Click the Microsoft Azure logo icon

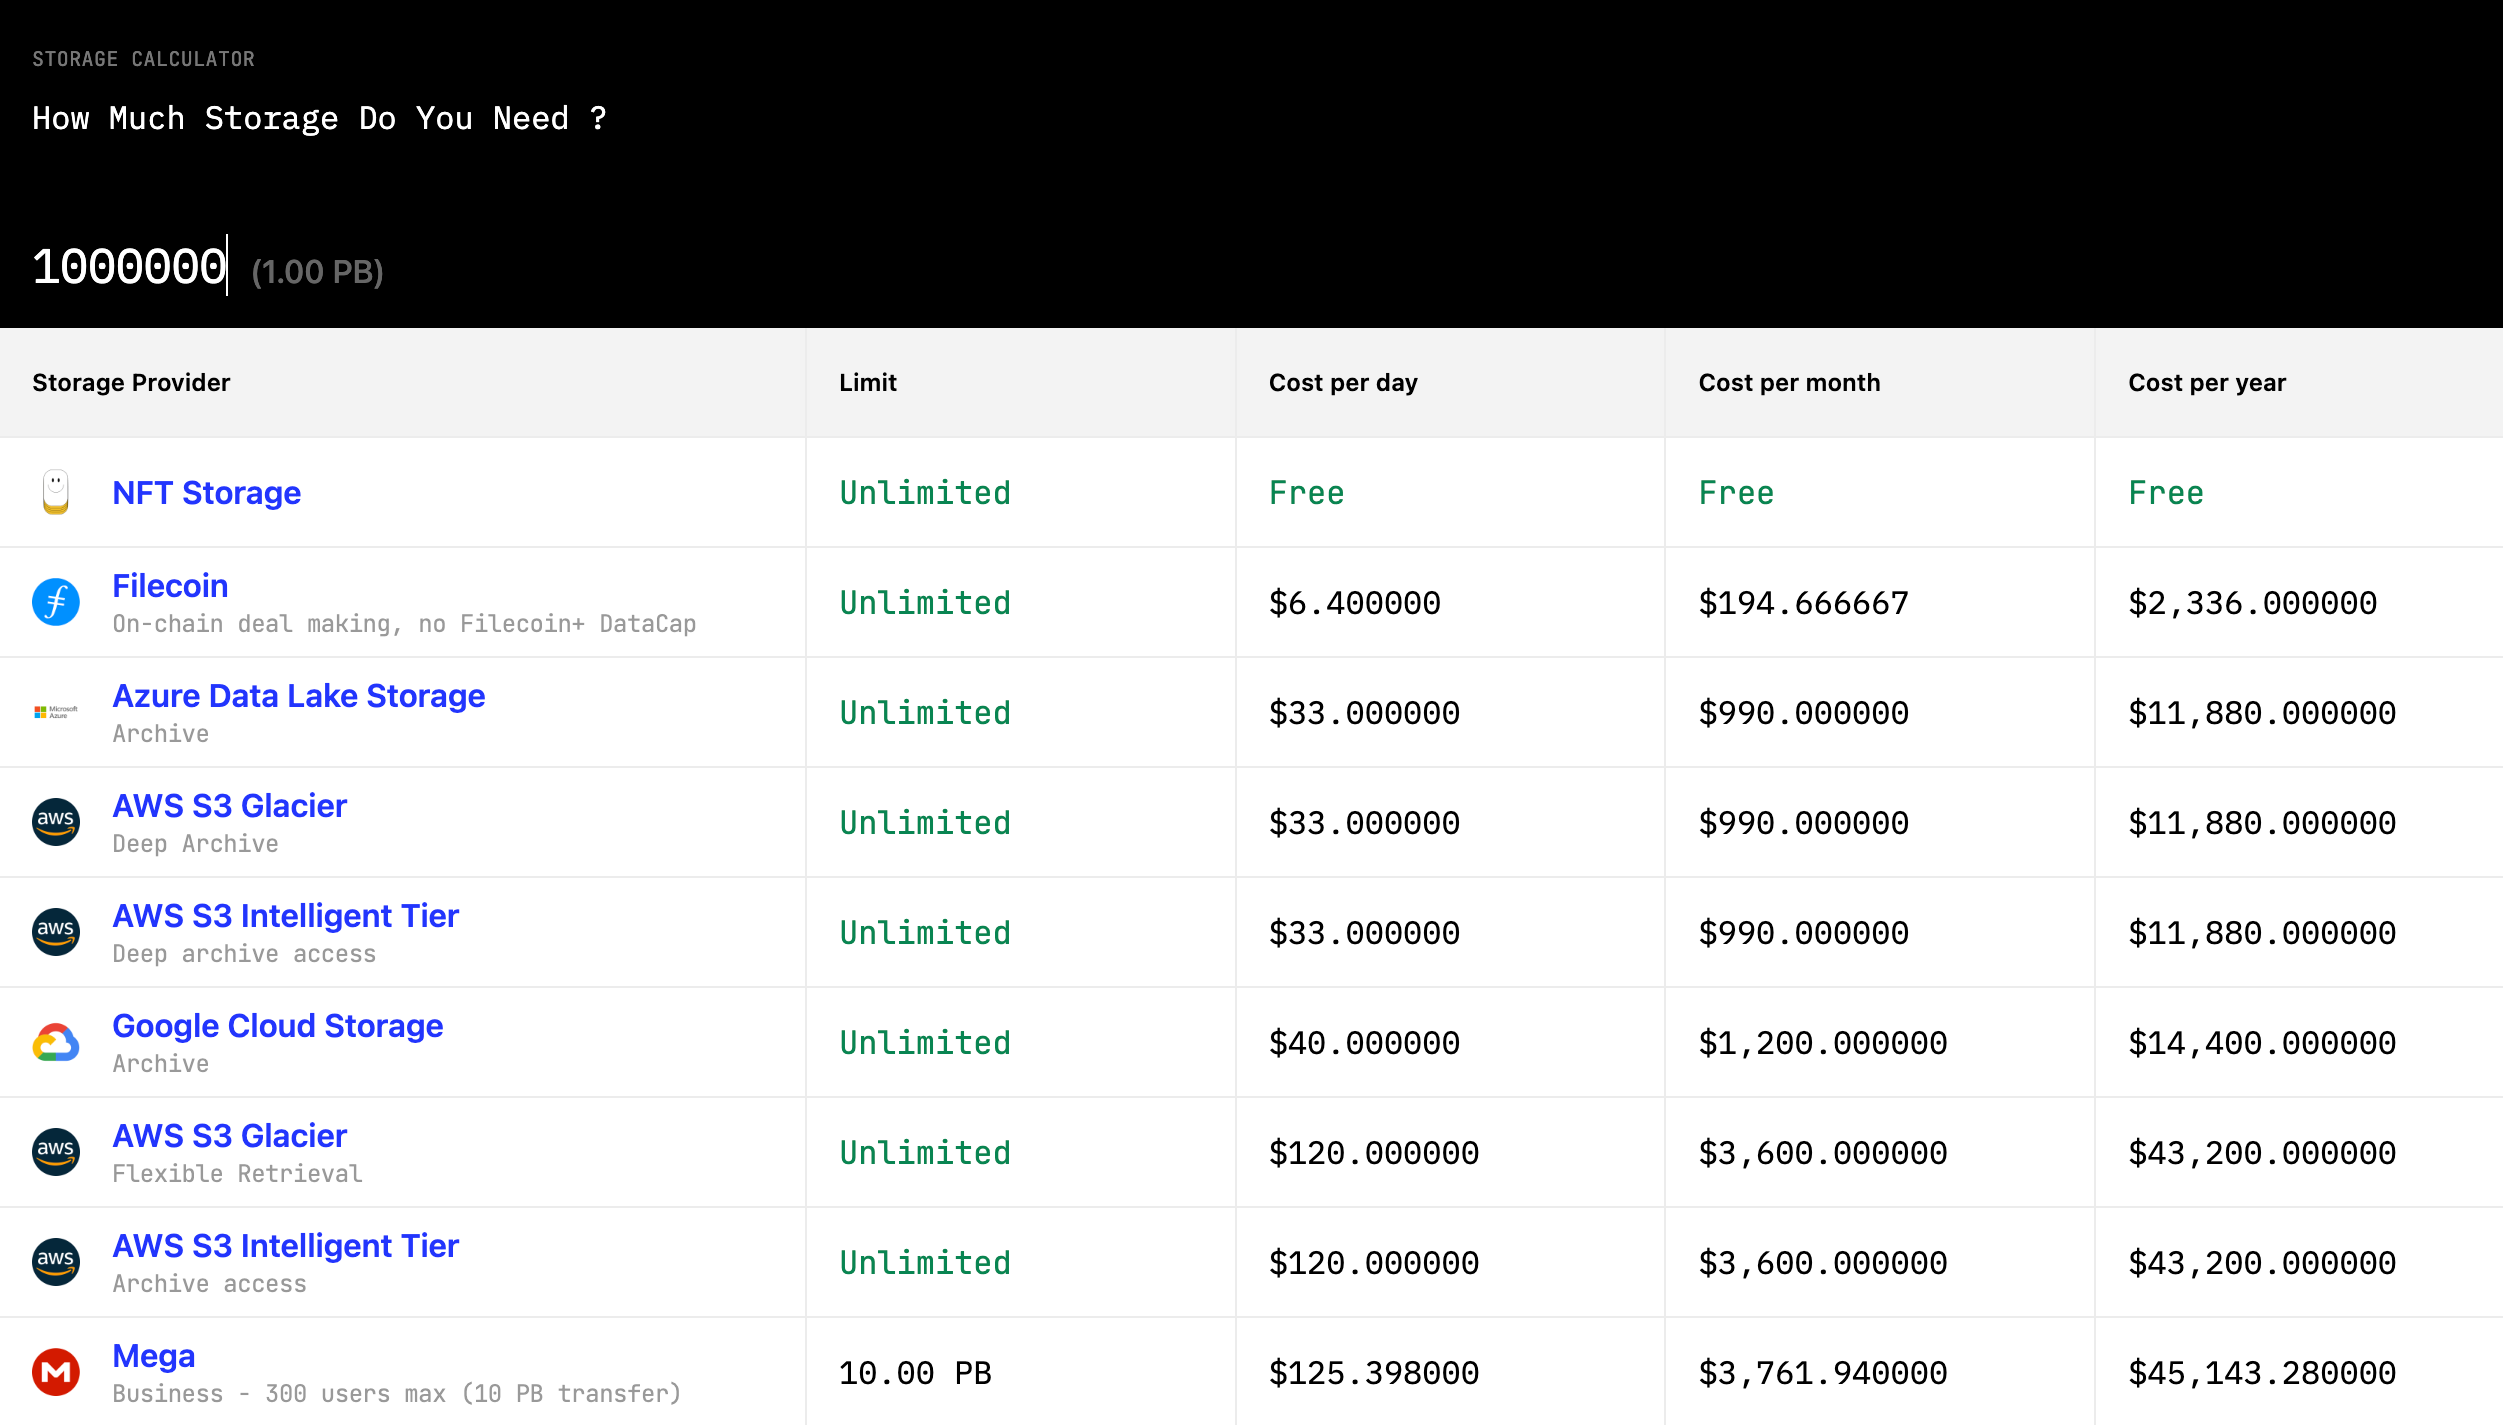click(56, 712)
